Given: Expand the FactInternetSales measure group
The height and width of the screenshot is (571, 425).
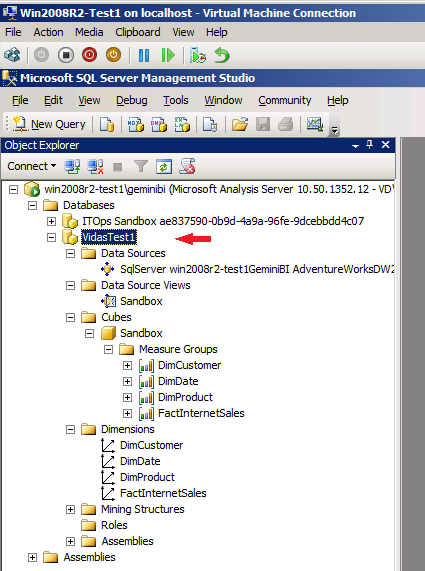Looking at the screenshot, I should (x=127, y=413).
